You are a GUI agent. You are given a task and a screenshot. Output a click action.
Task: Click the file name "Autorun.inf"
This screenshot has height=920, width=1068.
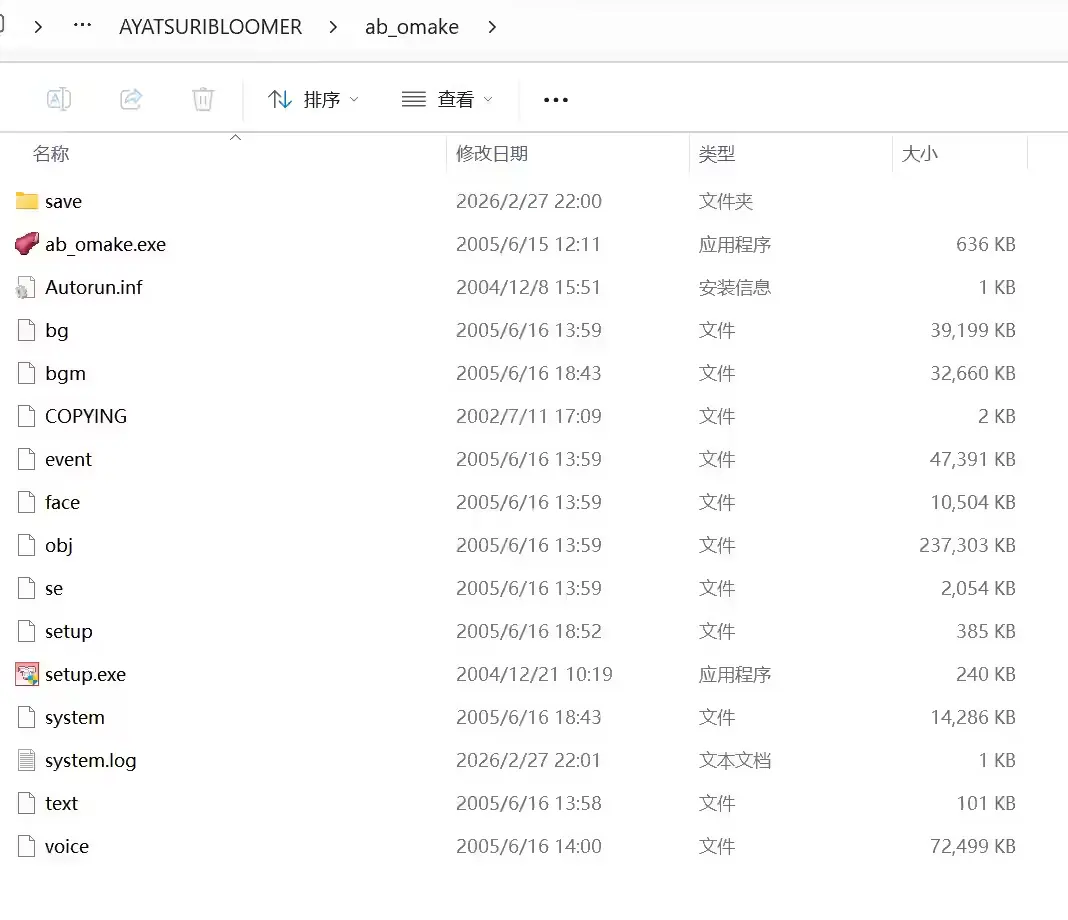[x=94, y=287]
